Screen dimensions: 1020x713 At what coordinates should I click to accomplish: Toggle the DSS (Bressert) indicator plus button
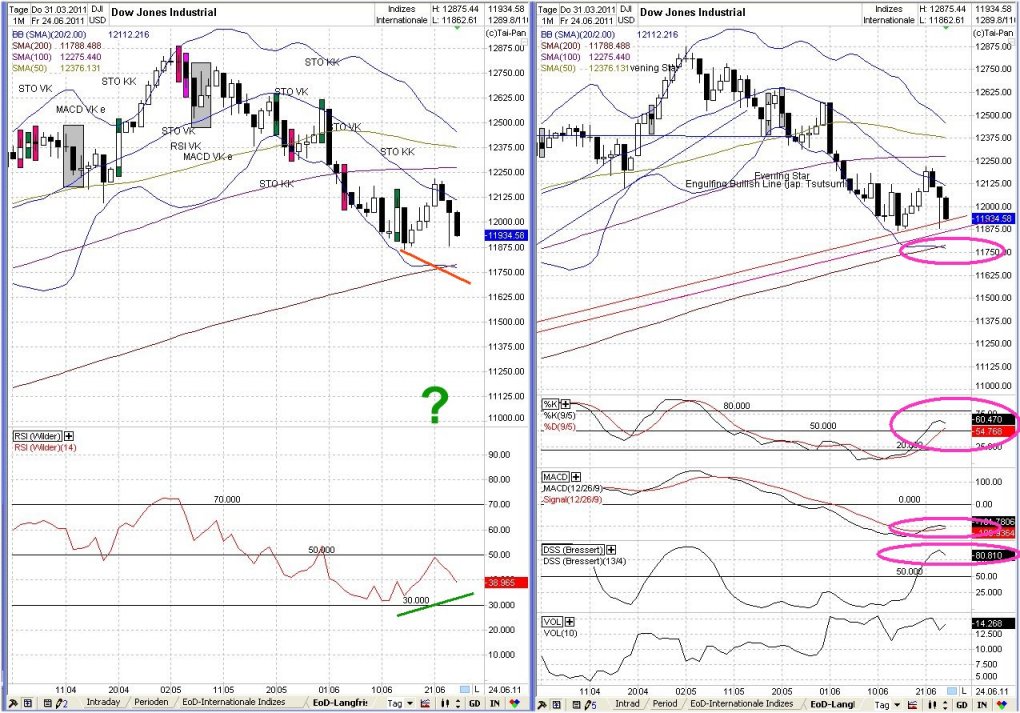(611, 550)
